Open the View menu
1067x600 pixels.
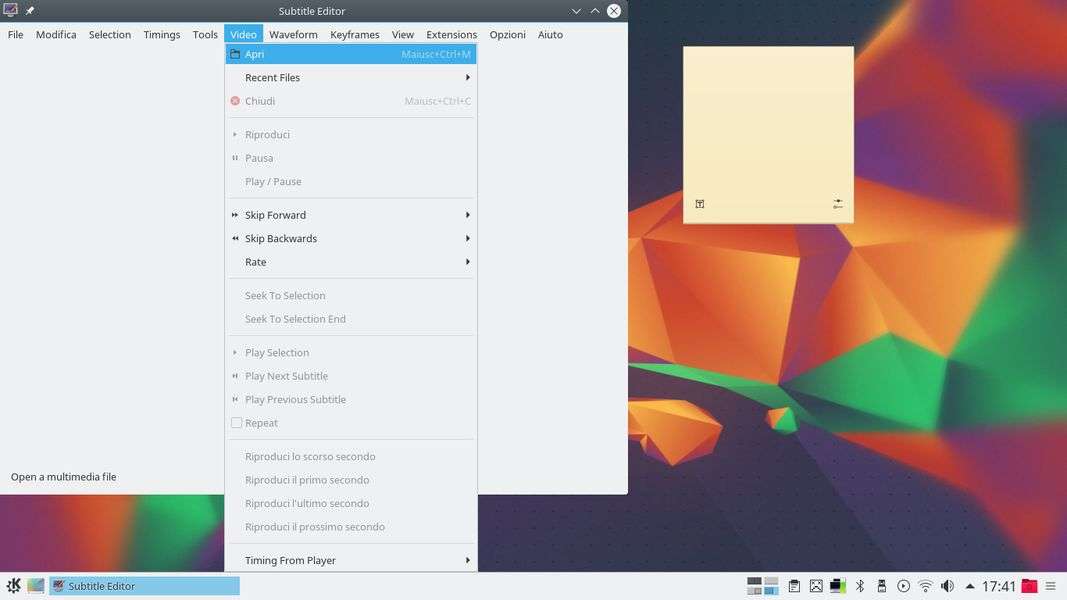pos(402,34)
